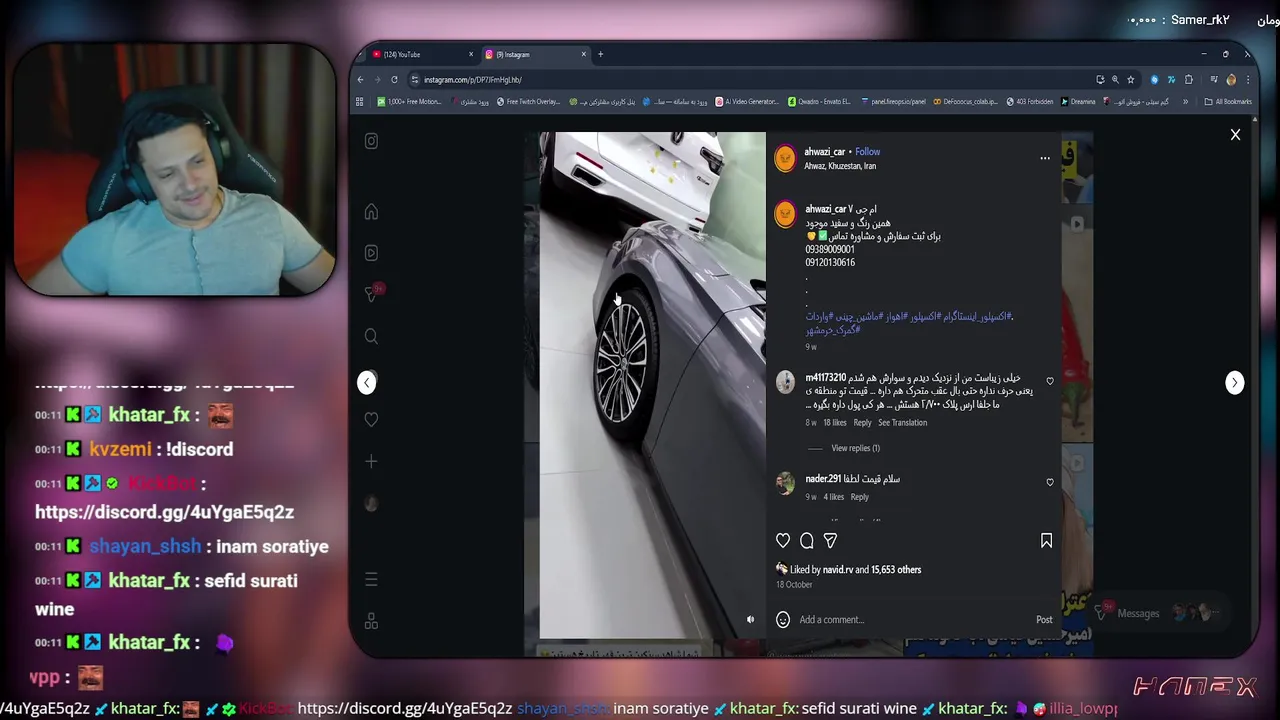The height and width of the screenshot is (720, 1280).
Task: Select the Instagram browser tab
Action: 530,54
